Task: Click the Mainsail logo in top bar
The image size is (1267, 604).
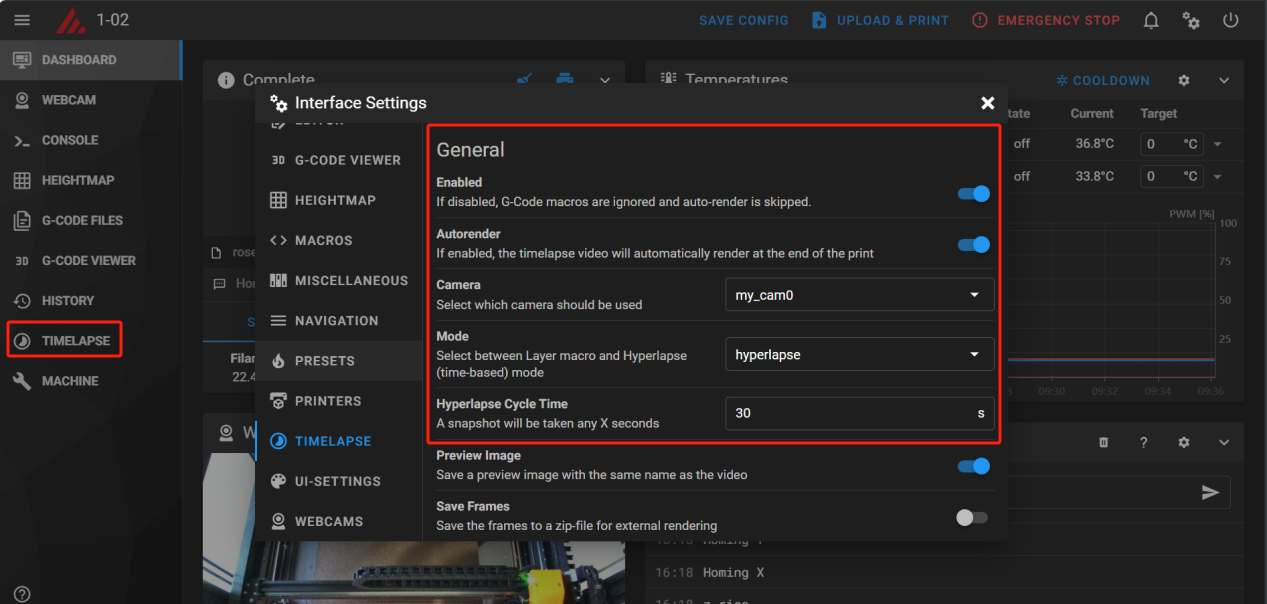Action: tap(70, 20)
